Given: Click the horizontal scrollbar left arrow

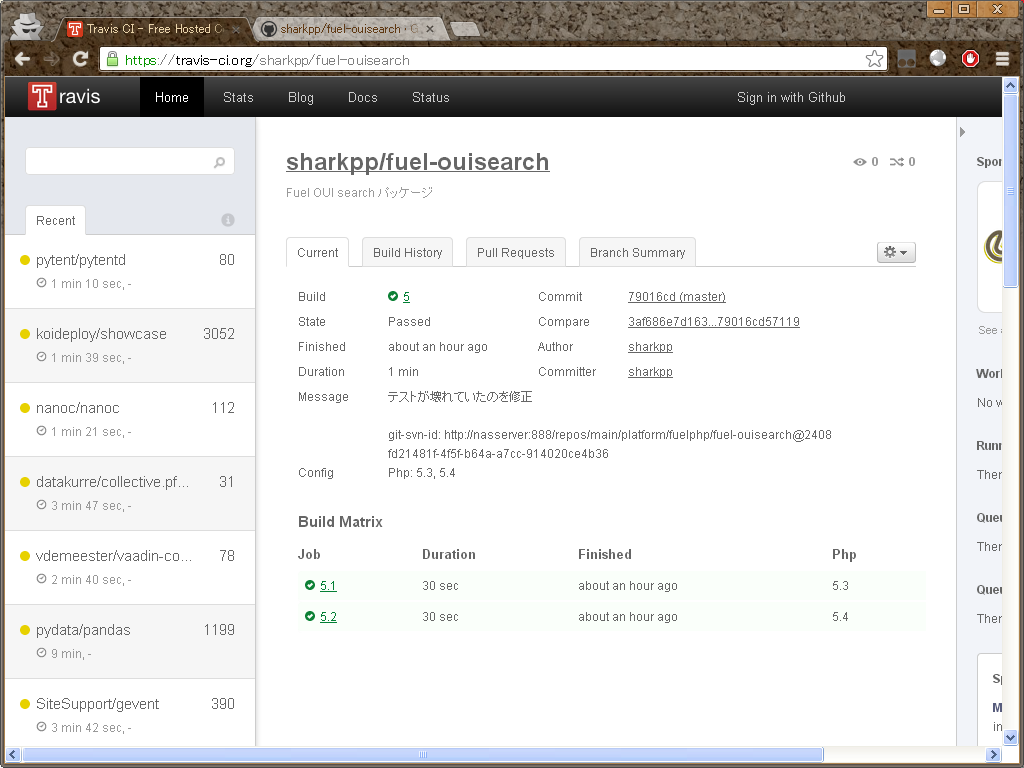Looking at the screenshot, I should (x=12, y=755).
